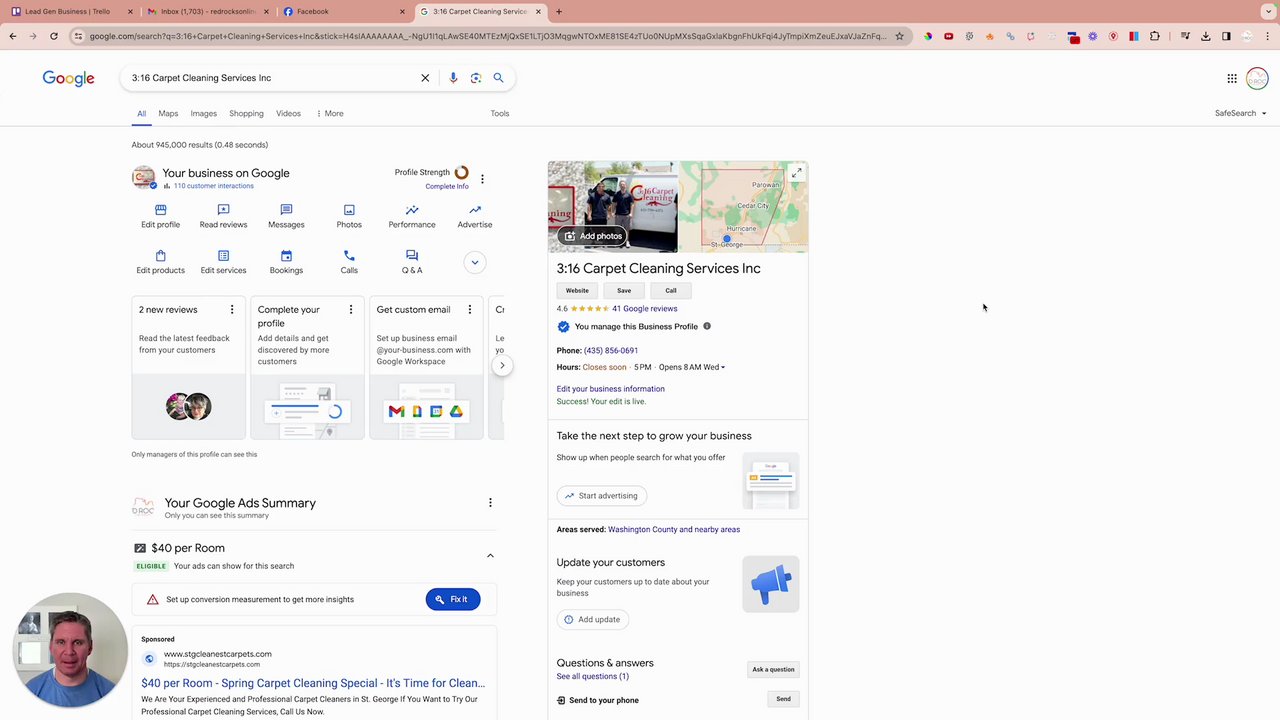Open a new browser tab
Screen dimensions: 1280x720
pyautogui.click(x=559, y=11)
